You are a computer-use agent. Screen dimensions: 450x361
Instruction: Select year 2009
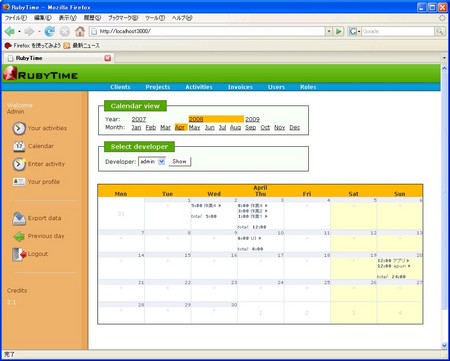(252, 119)
